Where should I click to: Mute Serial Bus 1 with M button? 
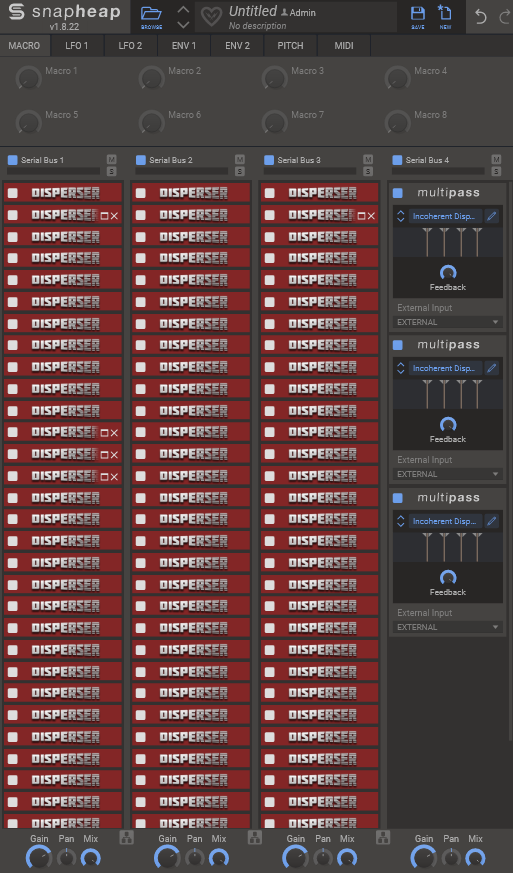click(x=111, y=160)
